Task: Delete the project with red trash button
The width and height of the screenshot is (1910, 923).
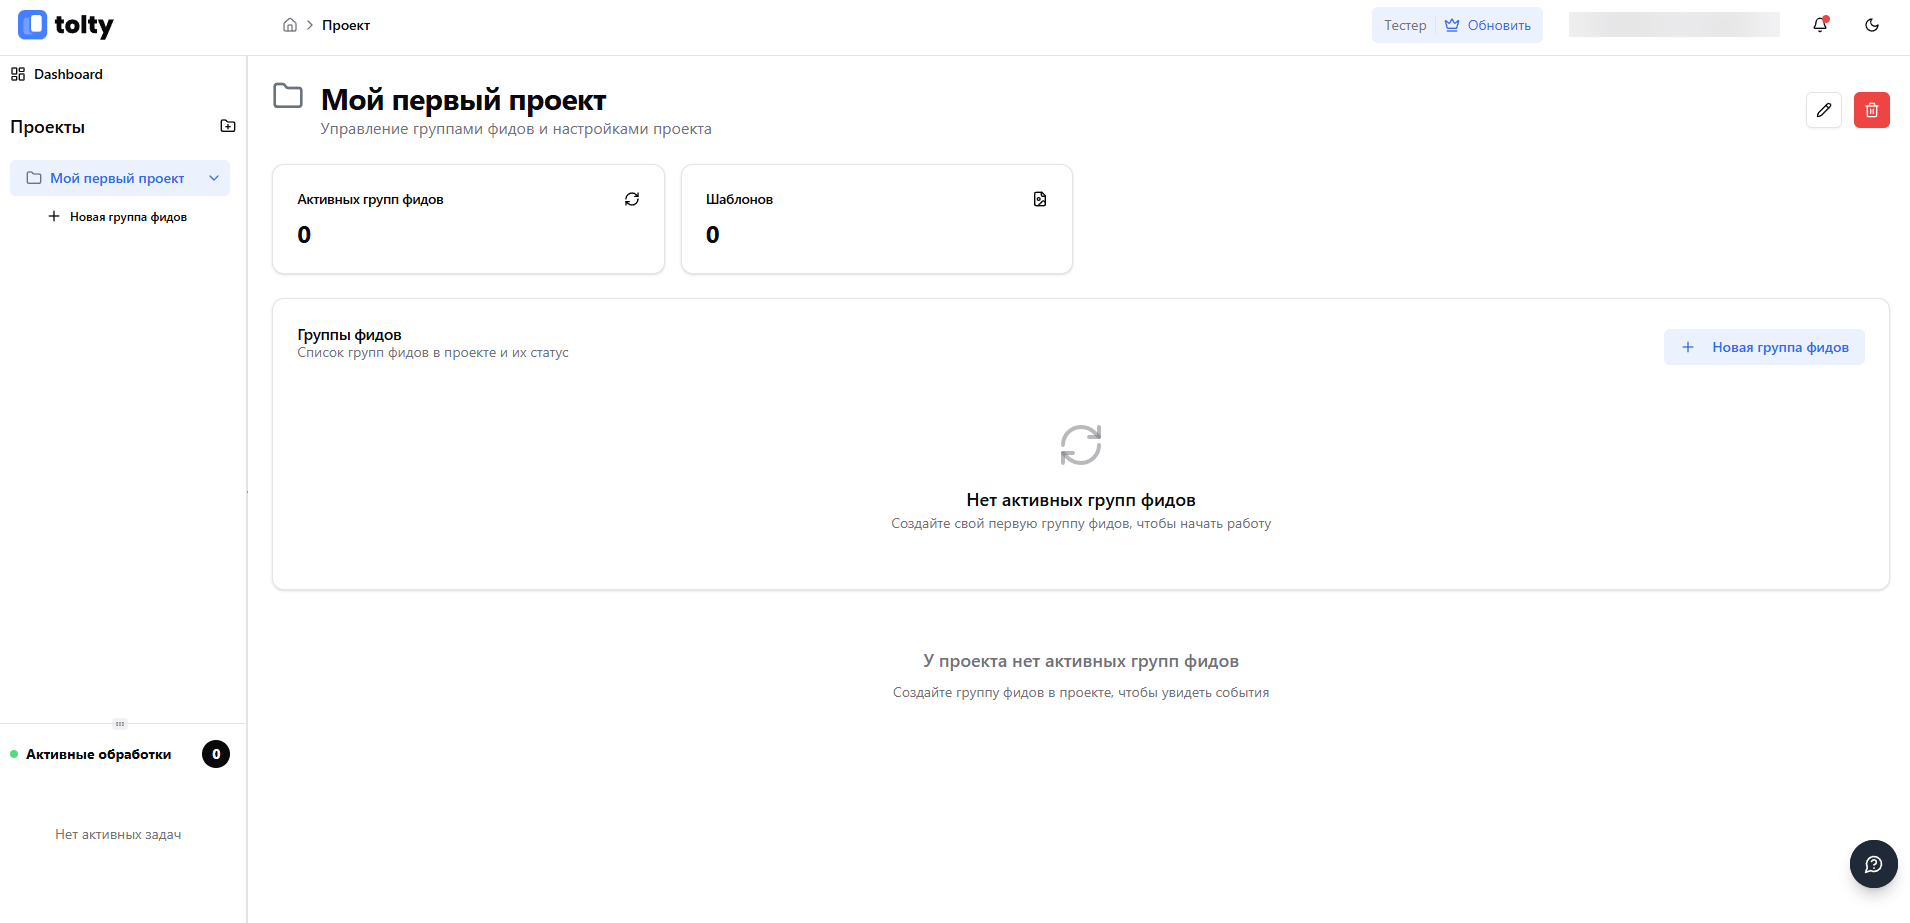Action: [x=1872, y=110]
